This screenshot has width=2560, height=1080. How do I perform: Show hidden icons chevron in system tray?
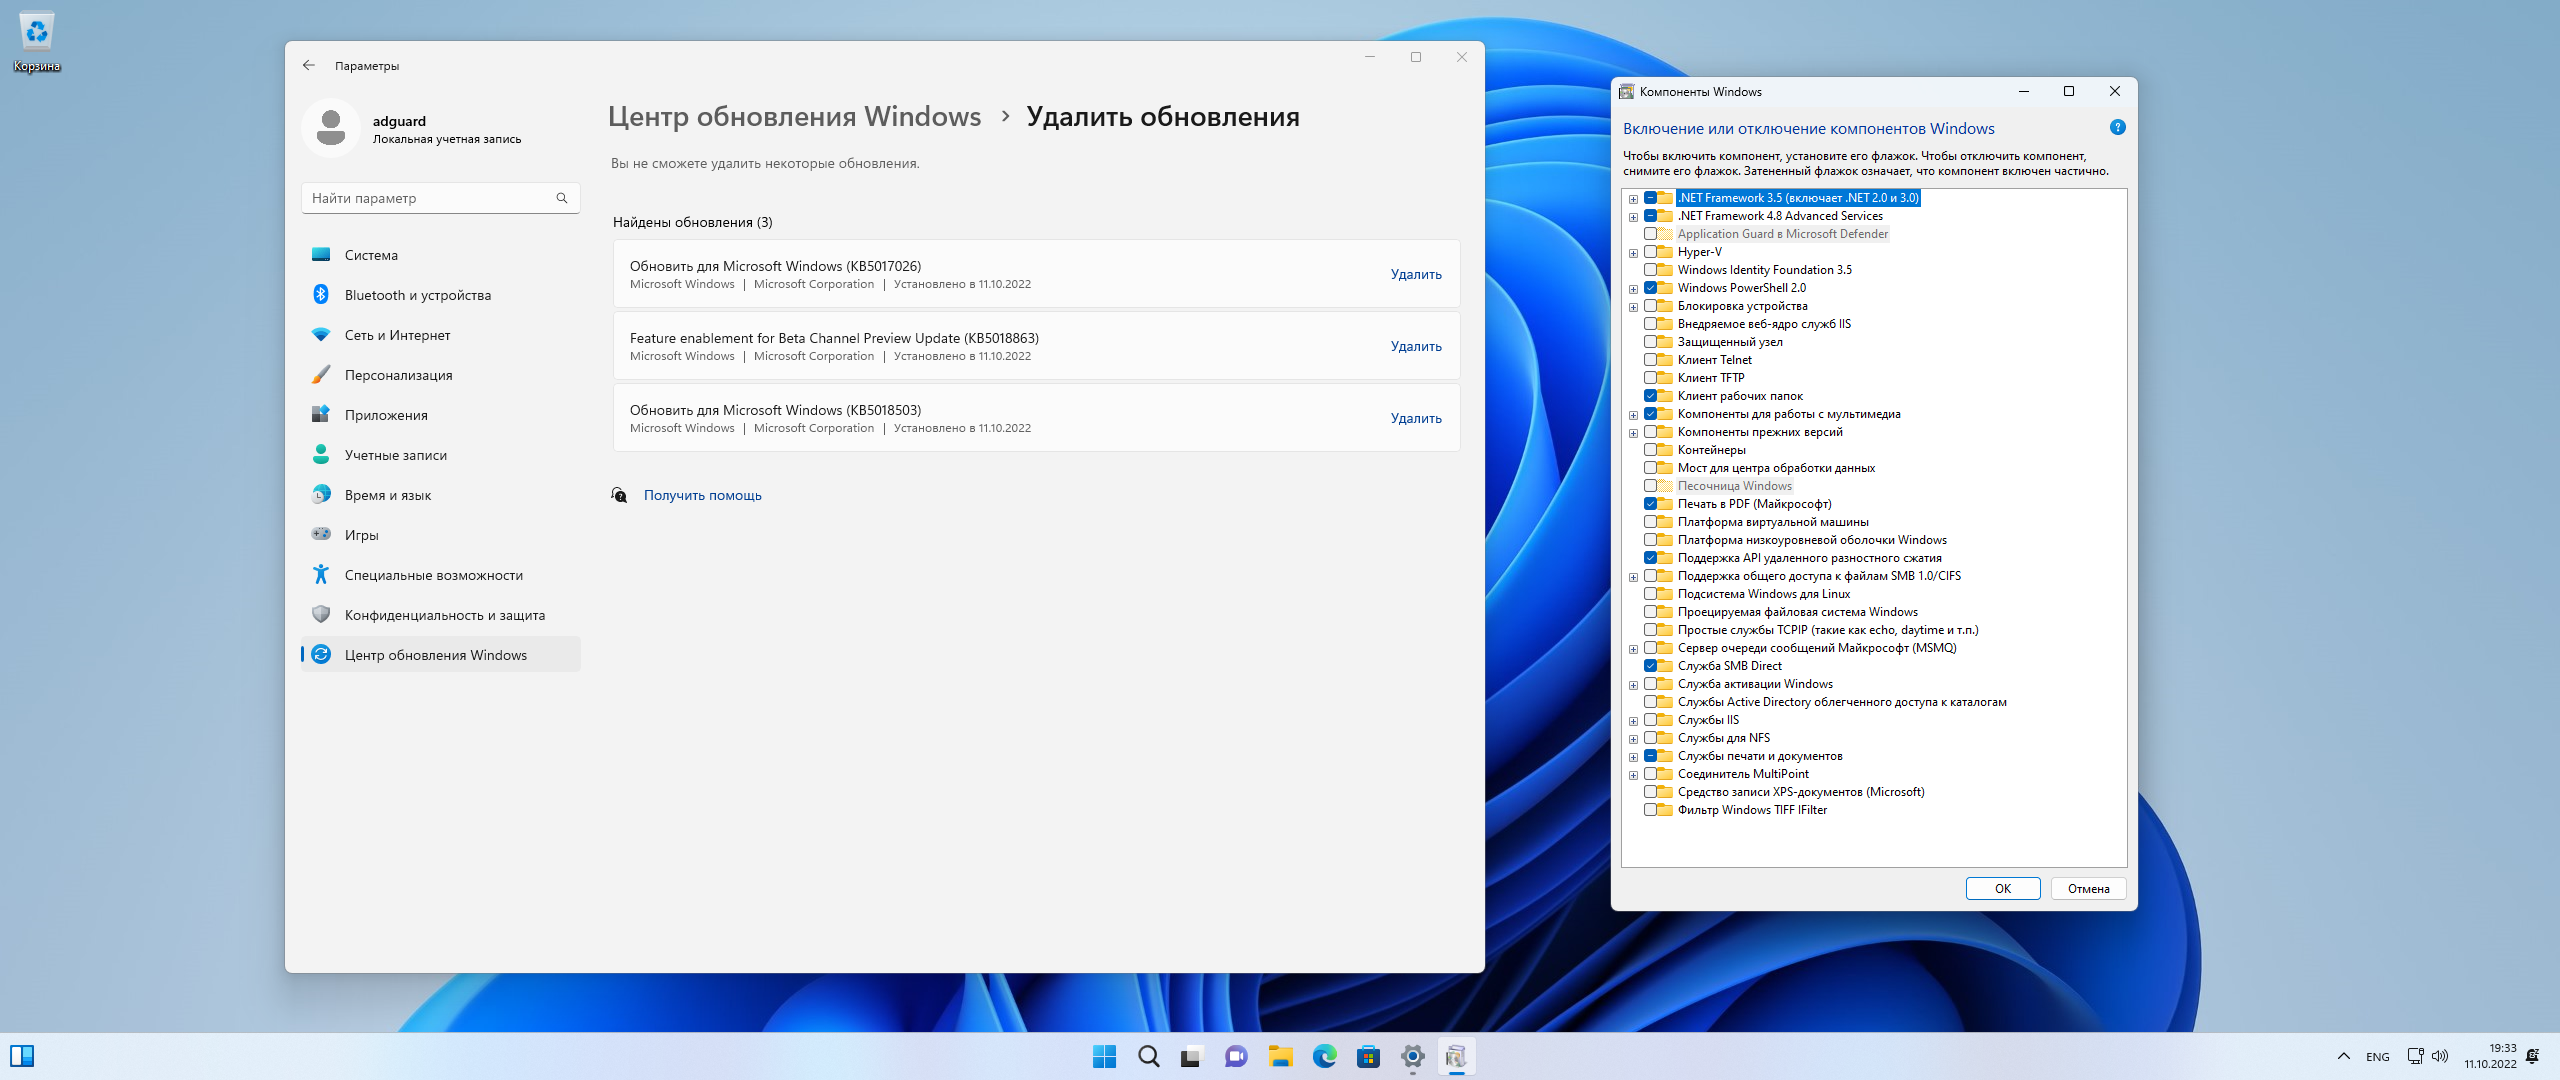tap(2343, 1057)
